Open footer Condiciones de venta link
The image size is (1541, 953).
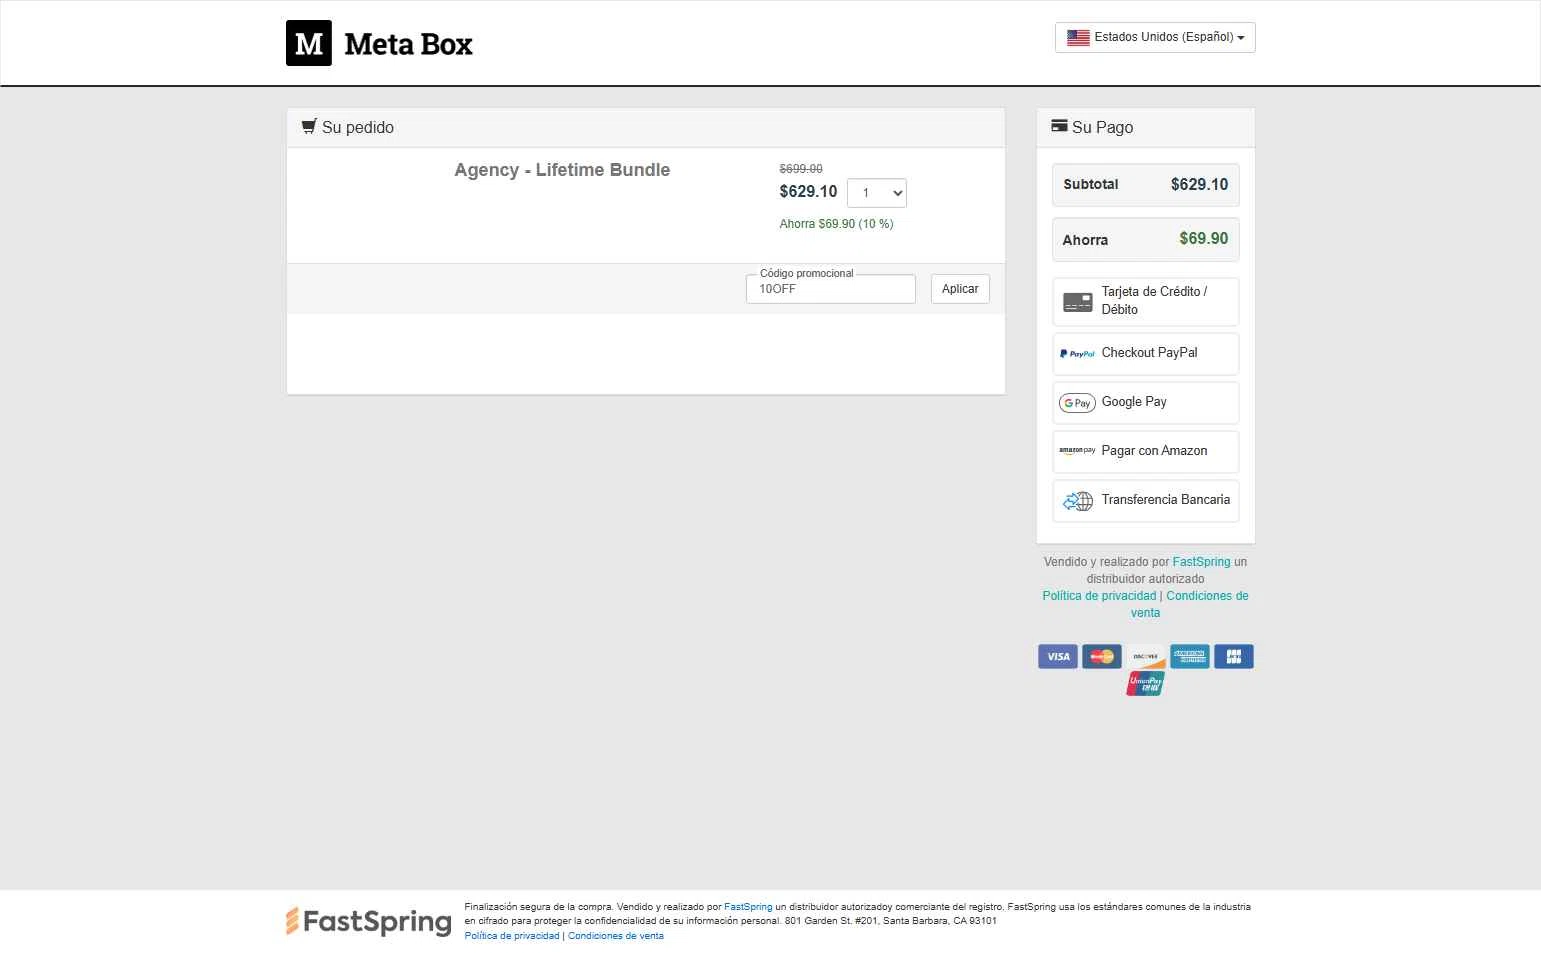tap(616, 936)
